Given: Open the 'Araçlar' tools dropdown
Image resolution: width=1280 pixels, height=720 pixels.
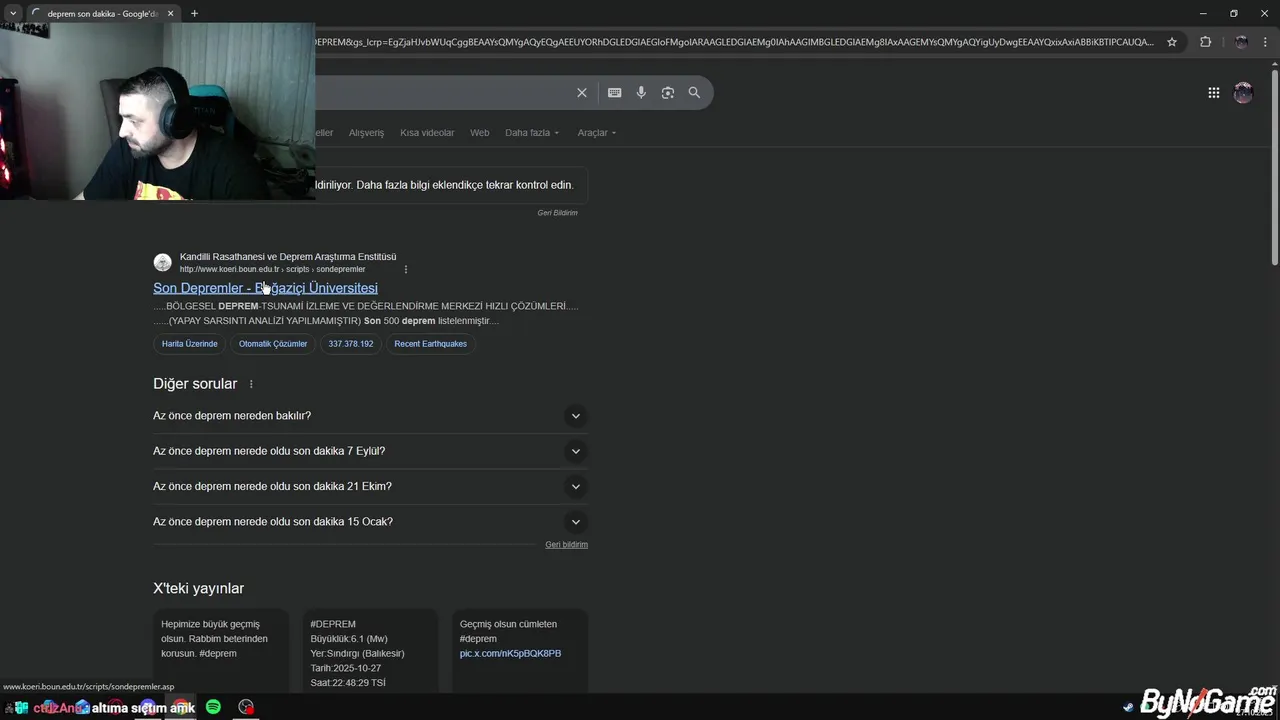Looking at the screenshot, I should click(x=597, y=133).
